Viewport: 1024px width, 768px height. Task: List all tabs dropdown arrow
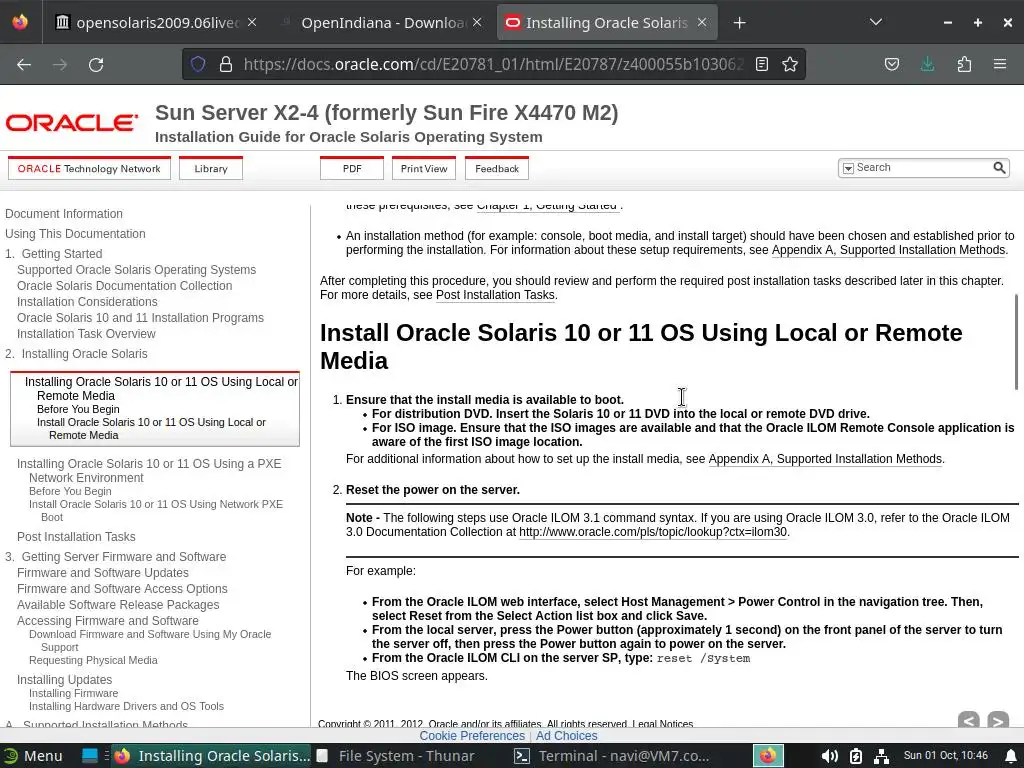click(876, 22)
